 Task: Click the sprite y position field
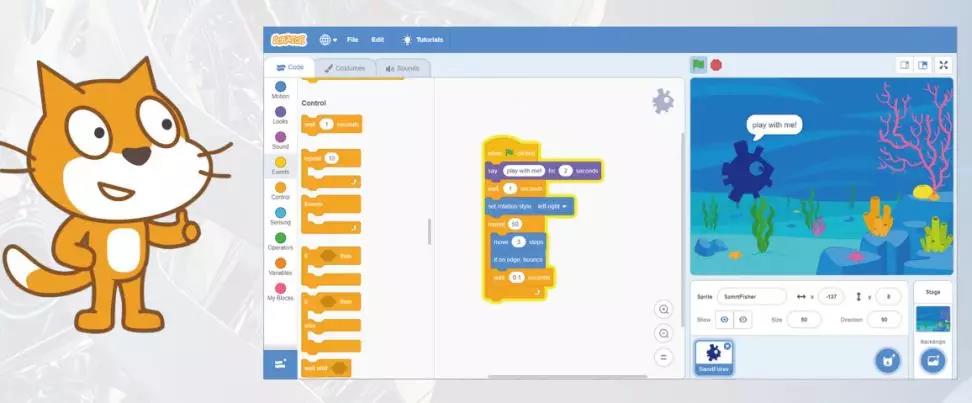[888, 297]
